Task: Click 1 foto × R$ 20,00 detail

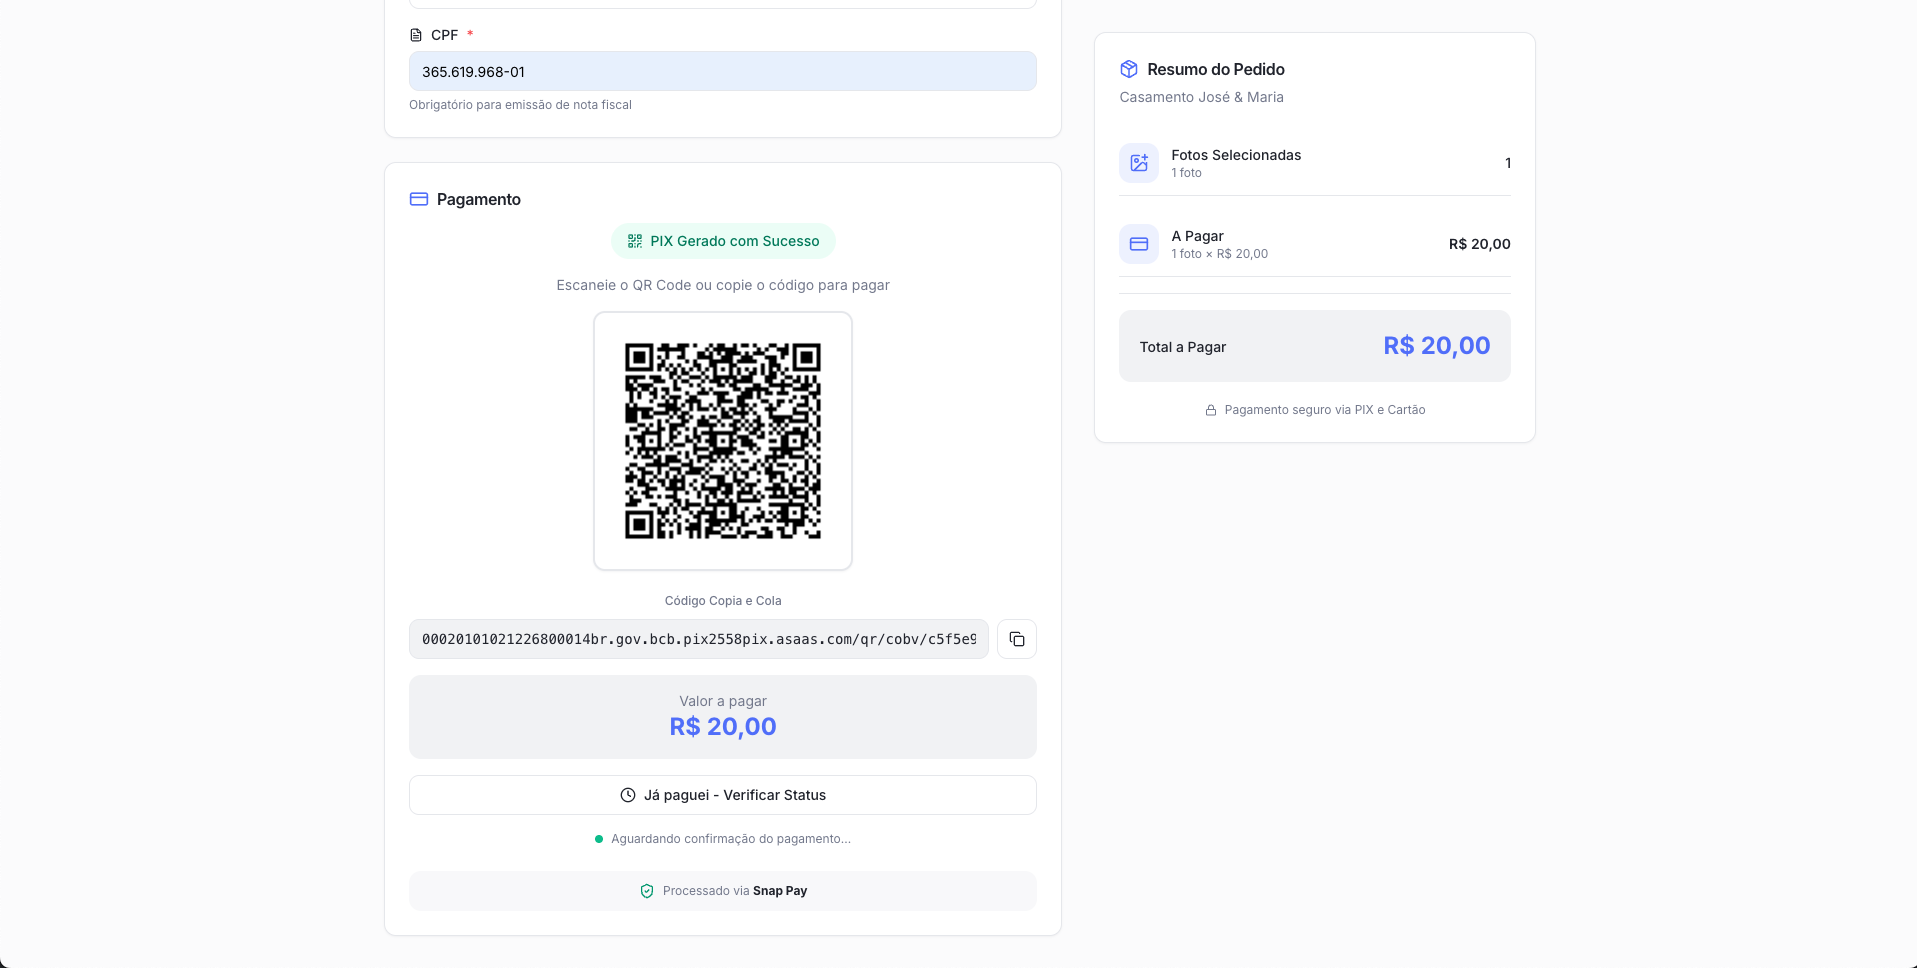Action: 1219,254
